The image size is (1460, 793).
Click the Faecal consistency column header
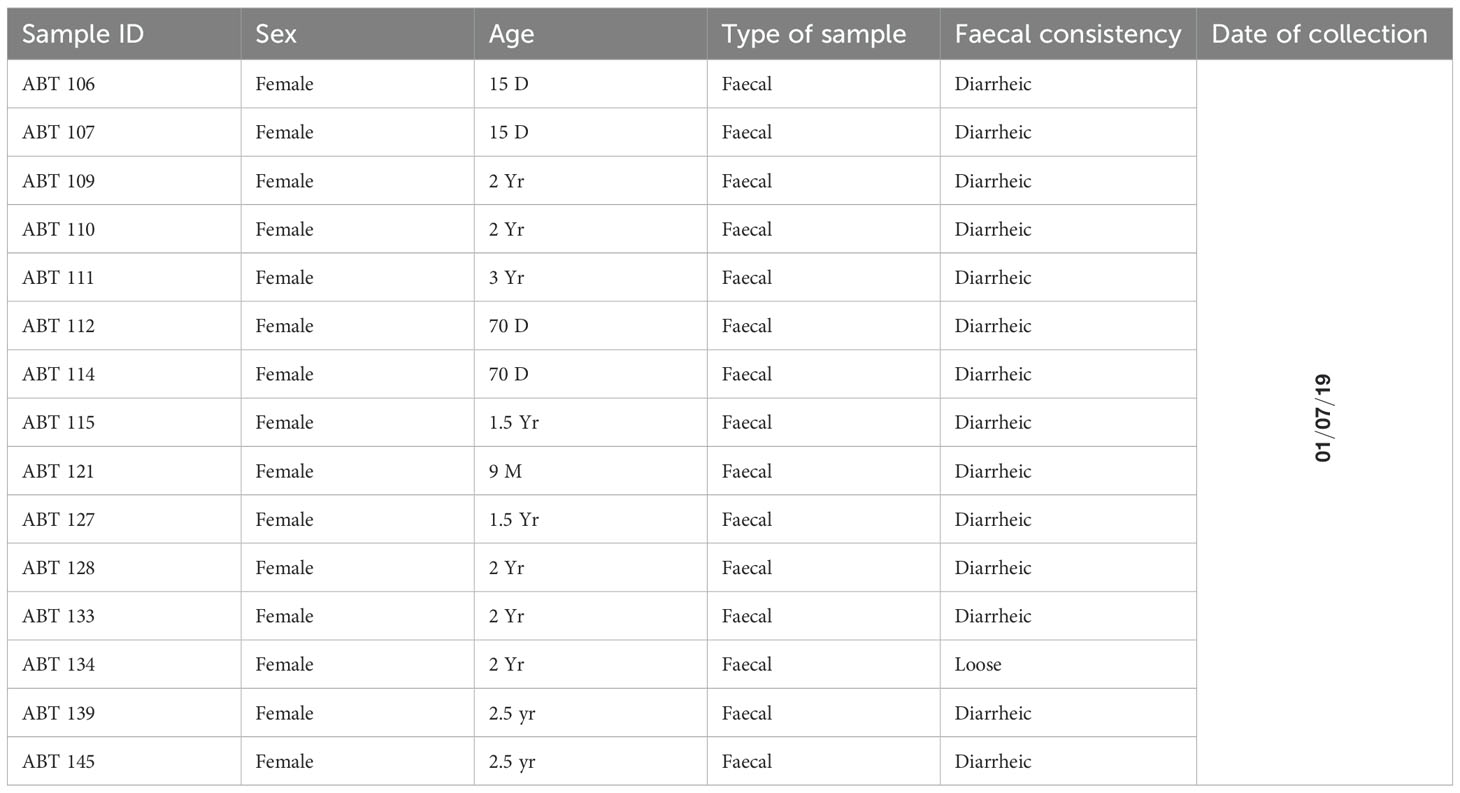(1068, 34)
